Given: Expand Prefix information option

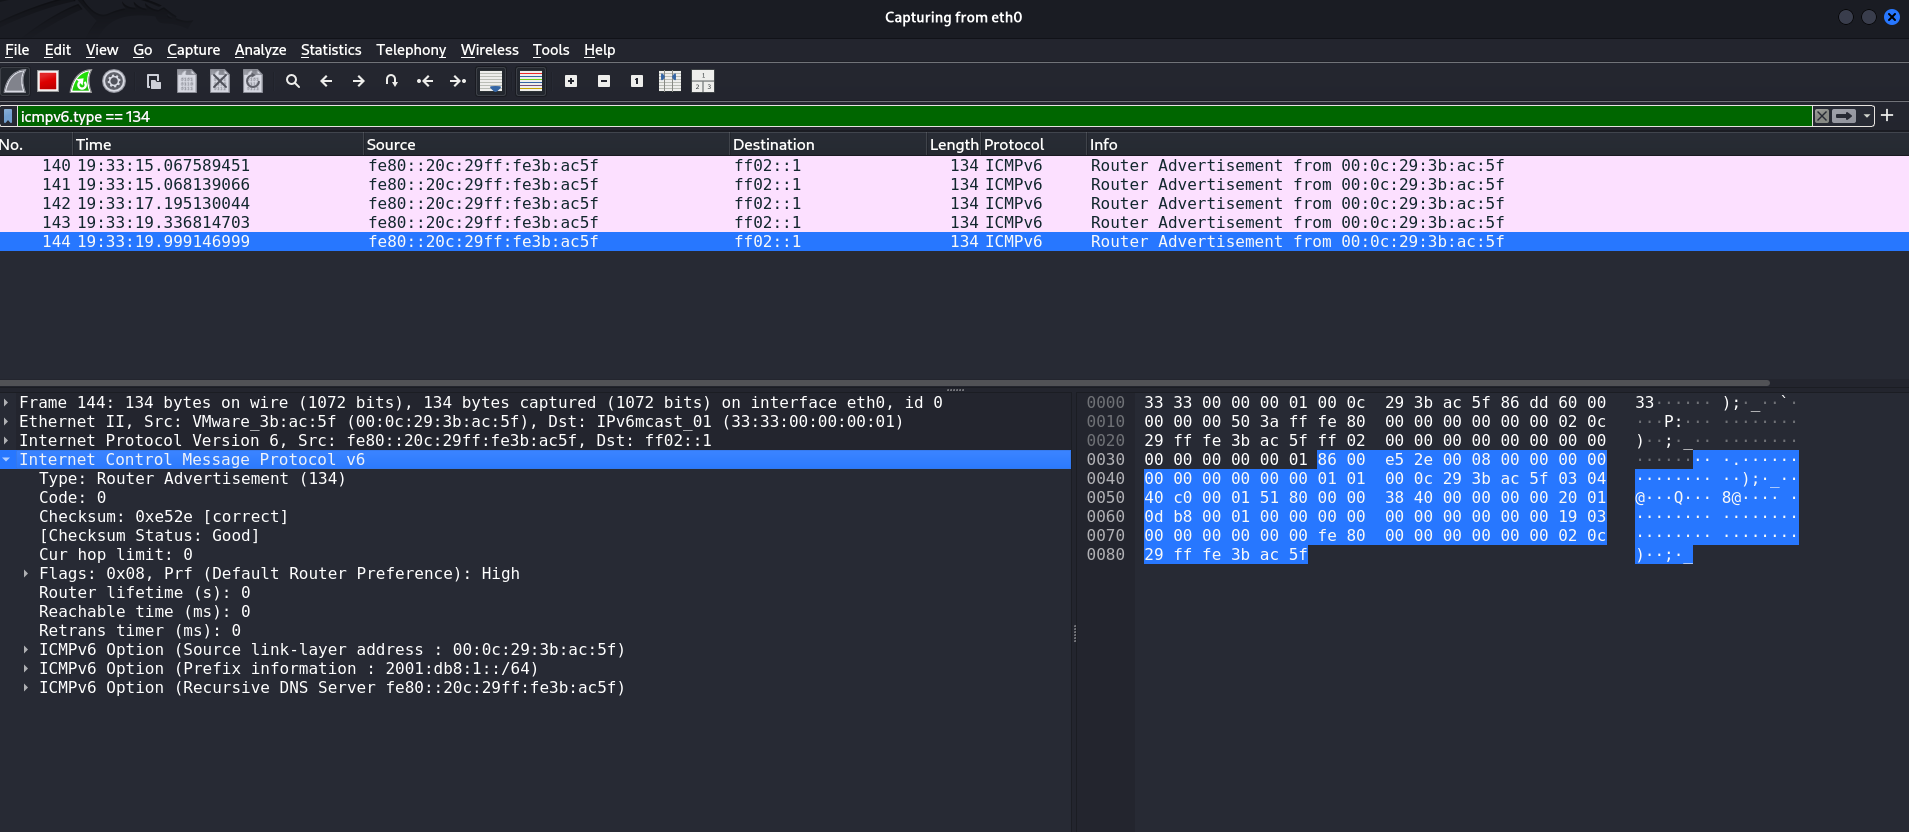Looking at the screenshot, I should click(26, 669).
